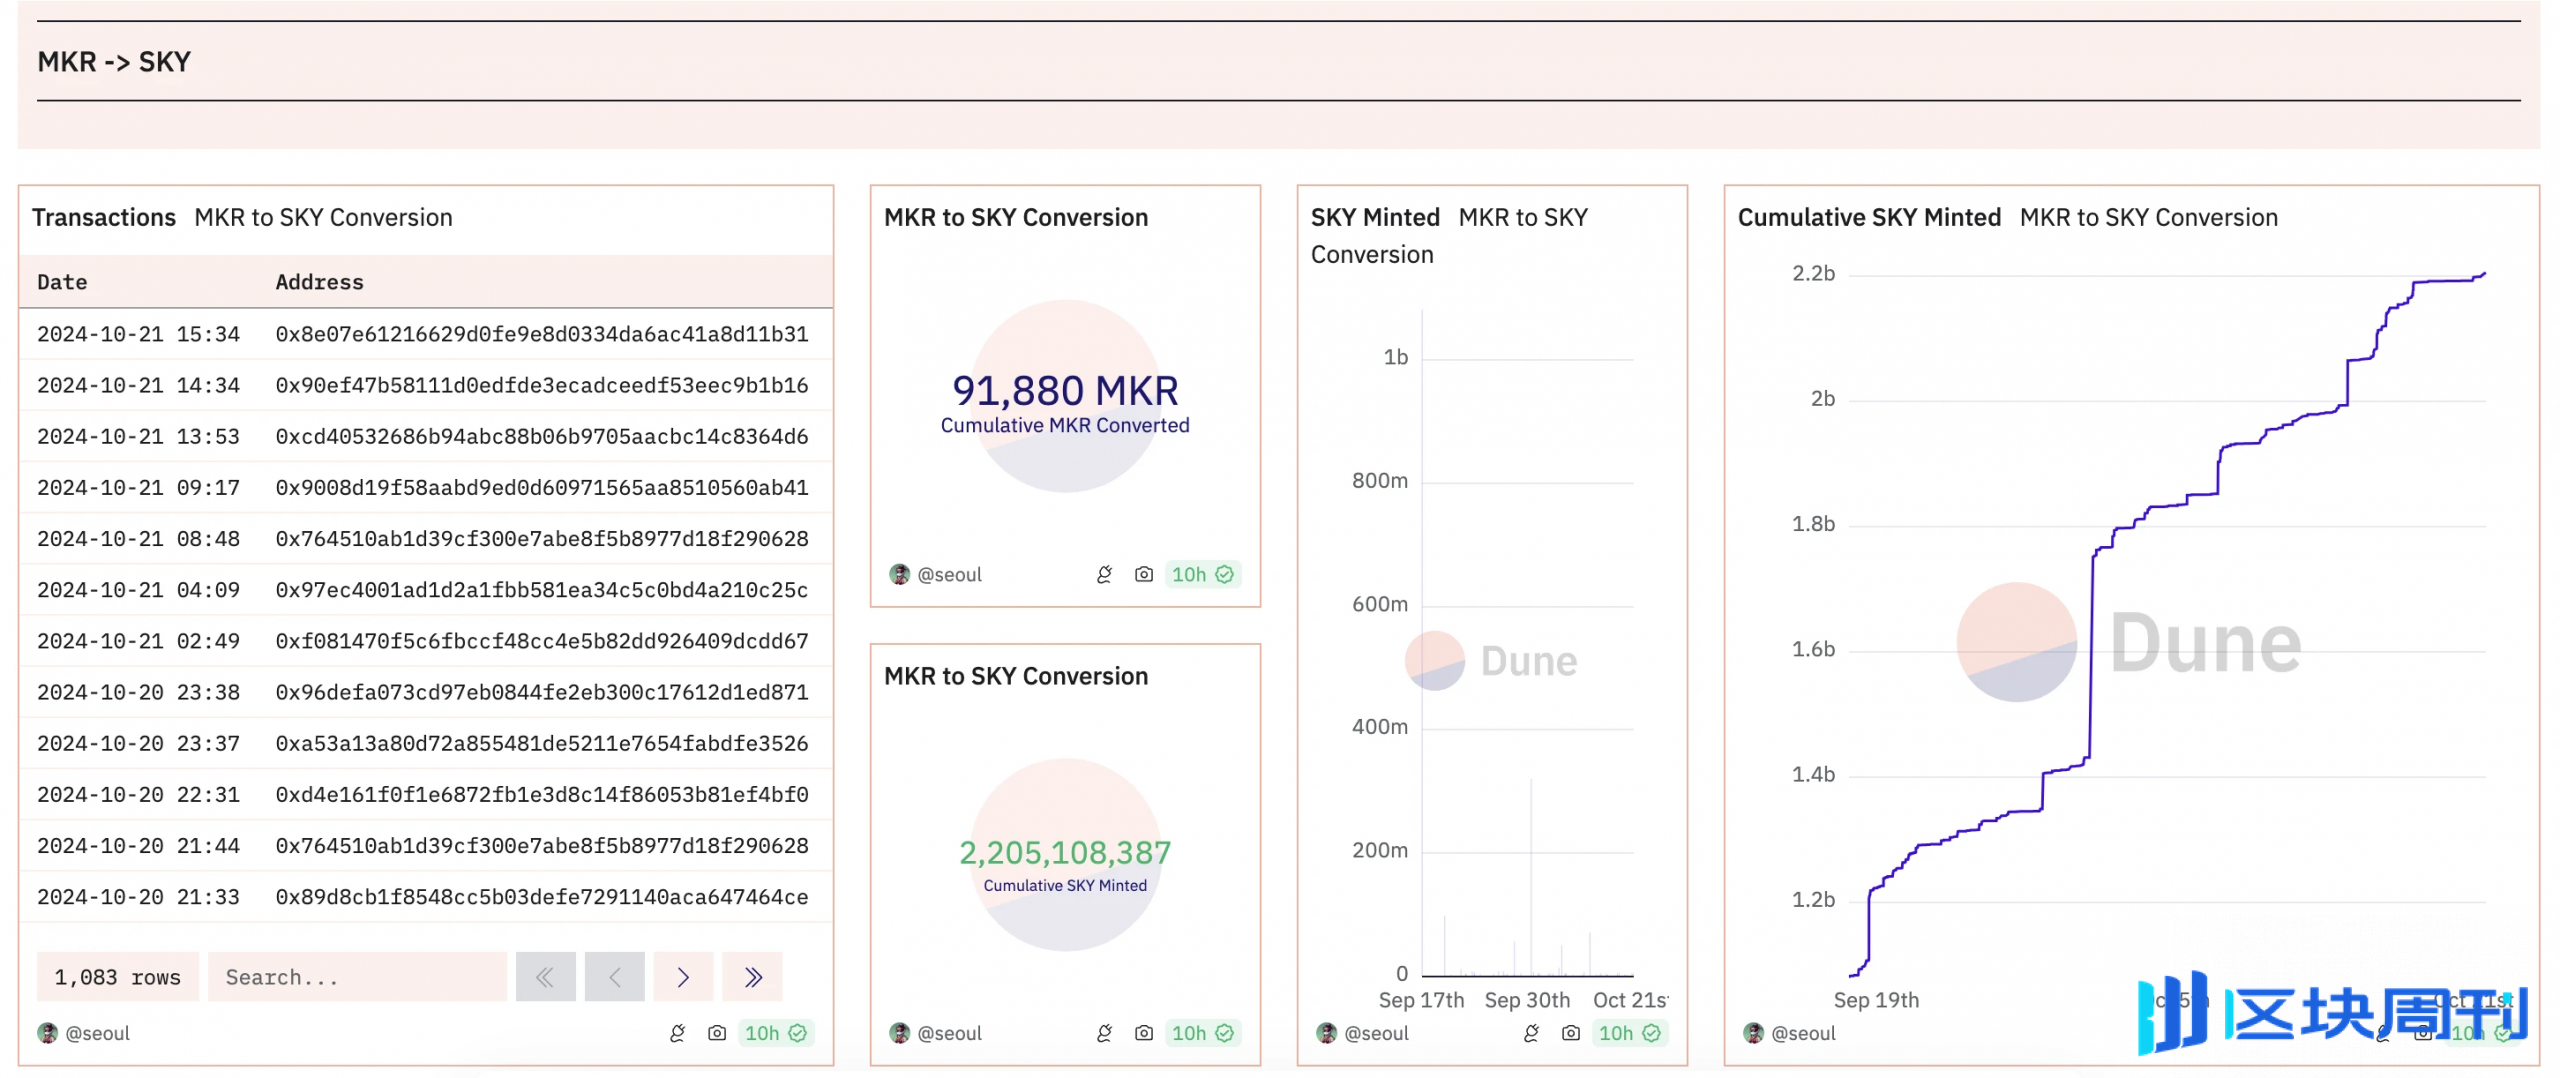Image resolution: width=2560 pixels, height=1078 pixels.
Task: Click the 91,880 MKR counter value
Action: click(x=1065, y=391)
